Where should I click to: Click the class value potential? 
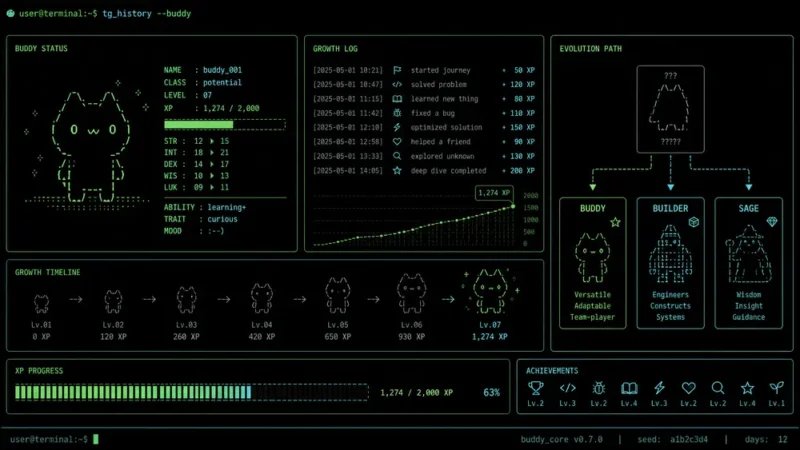222,82
